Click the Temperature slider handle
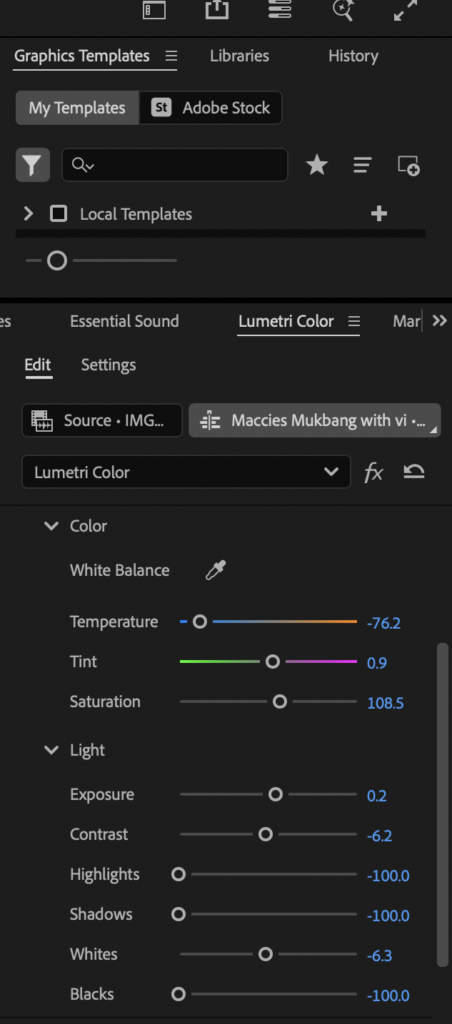The image size is (452, 1024). (x=200, y=622)
